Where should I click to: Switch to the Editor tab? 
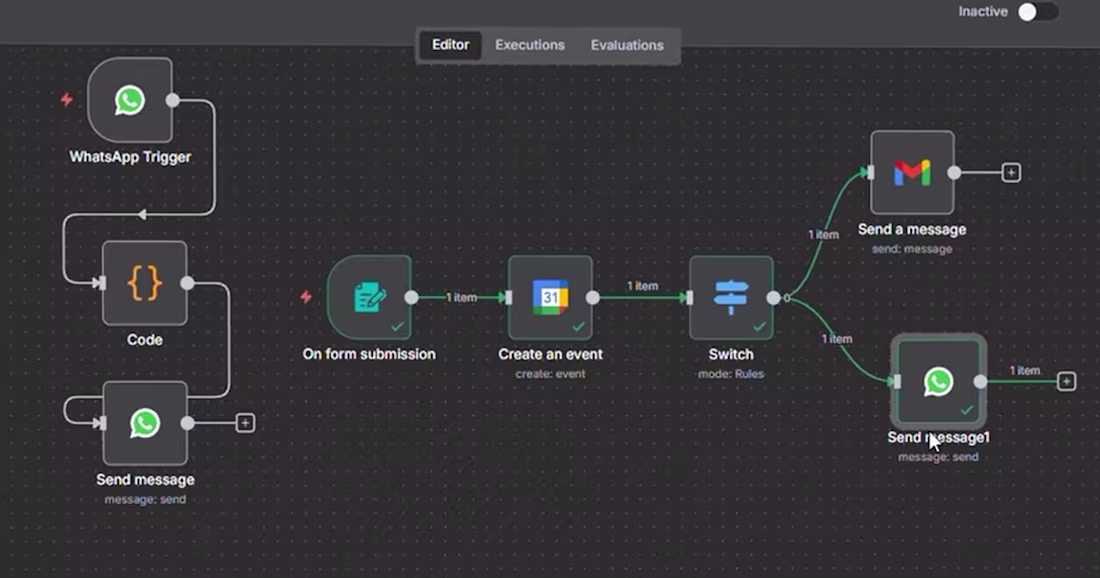[x=450, y=45]
